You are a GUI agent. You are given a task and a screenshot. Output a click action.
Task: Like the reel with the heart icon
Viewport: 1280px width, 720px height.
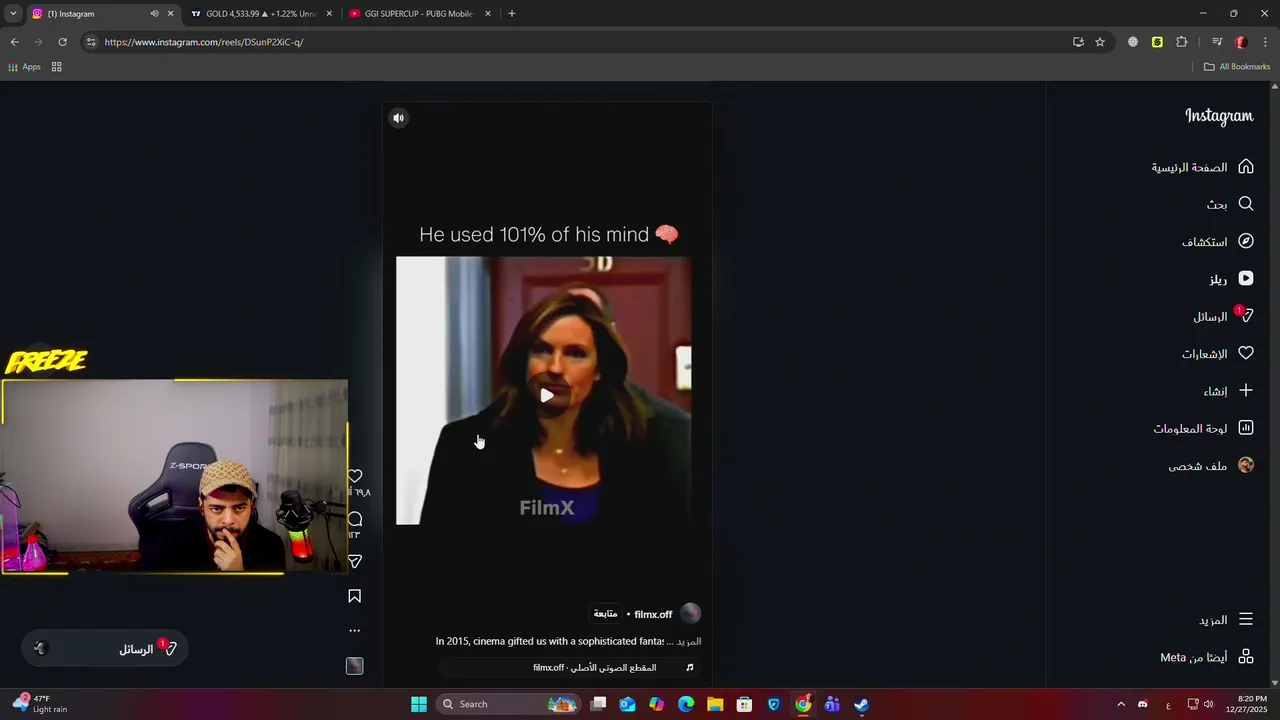(355, 477)
